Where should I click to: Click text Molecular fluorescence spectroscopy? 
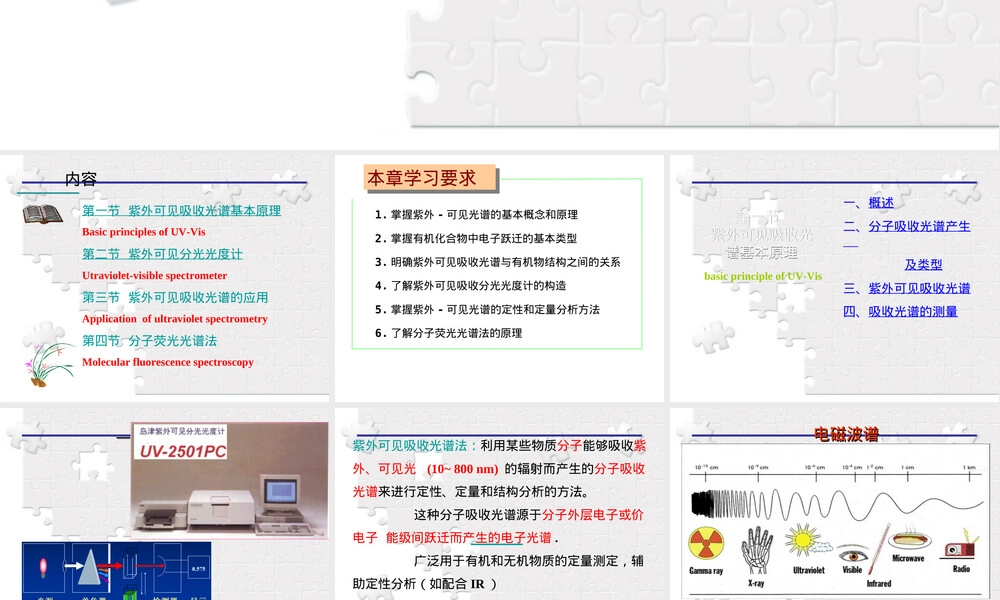pyautogui.click(x=168, y=362)
